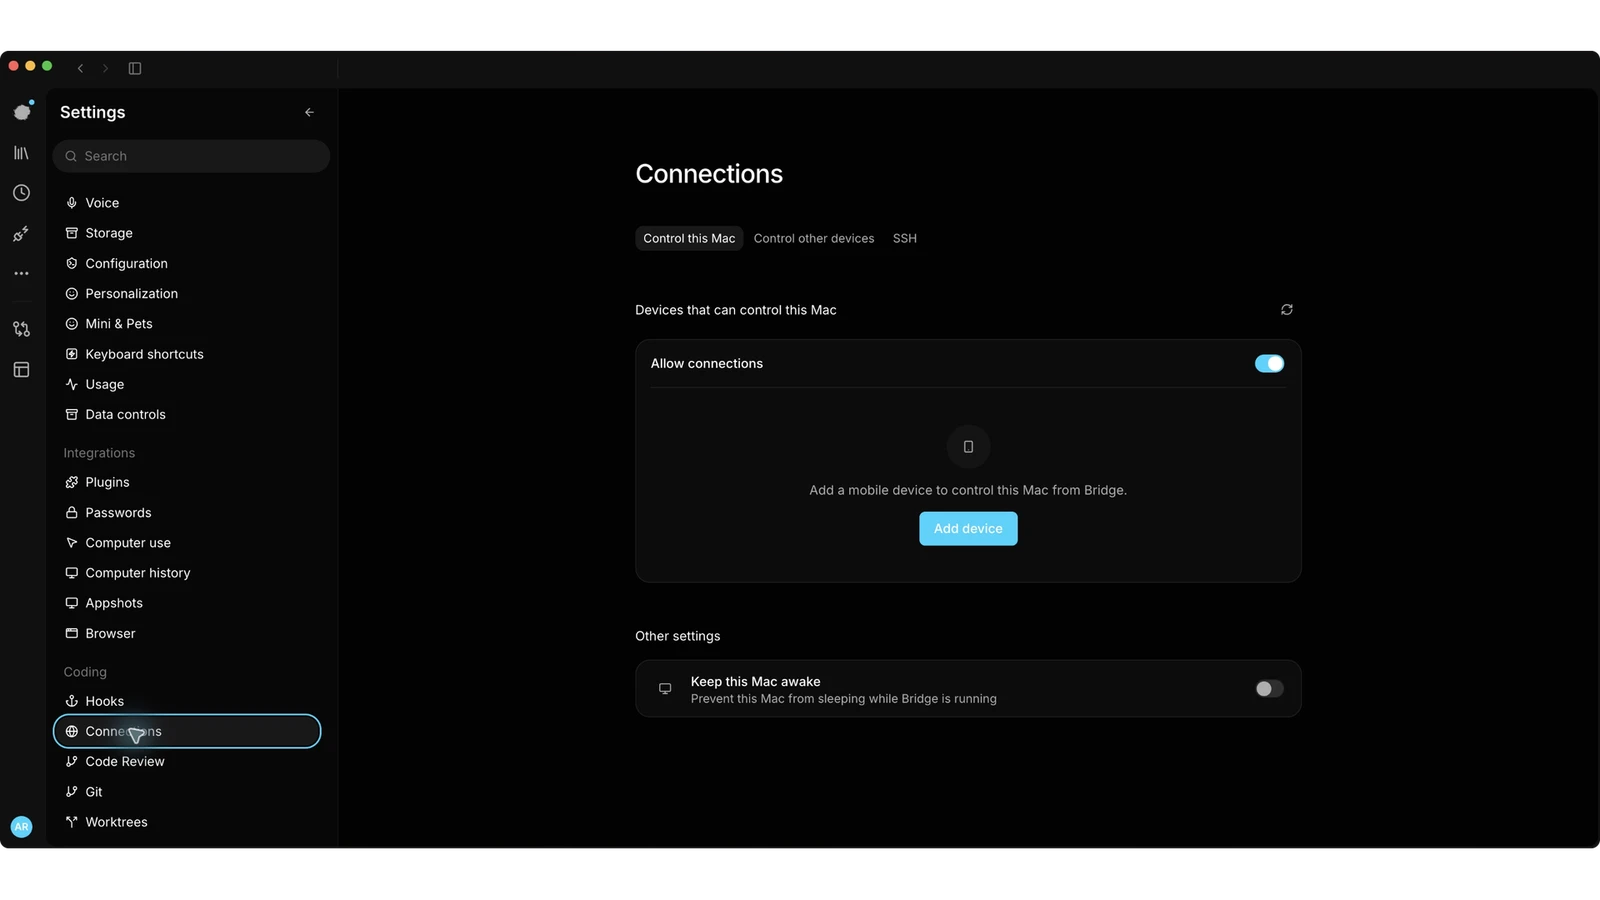Open Passwords settings
The image size is (1600, 900).
click(187, 513)
